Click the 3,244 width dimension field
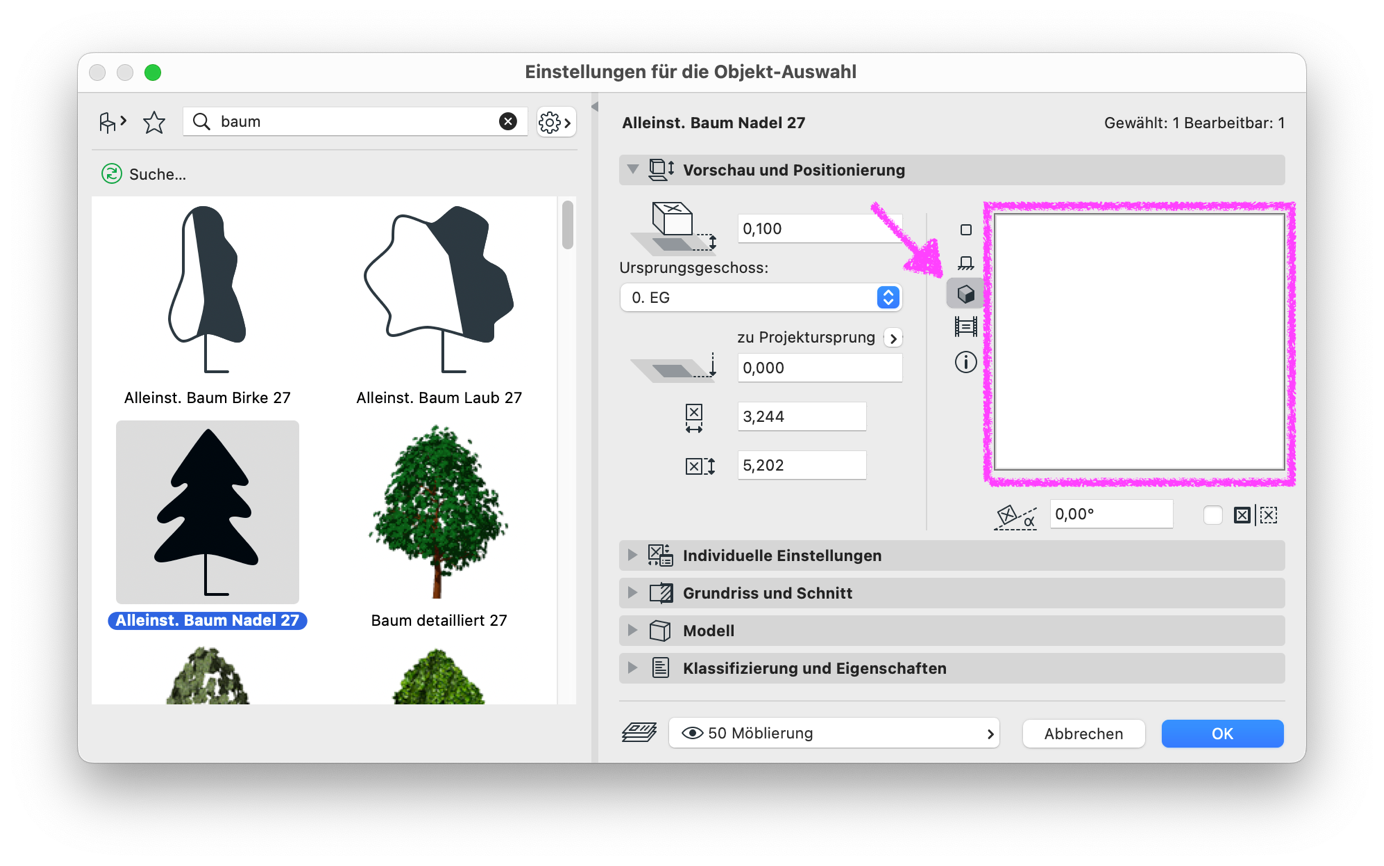This screenshot has width=1384, height=866. [x=802, y=417]
